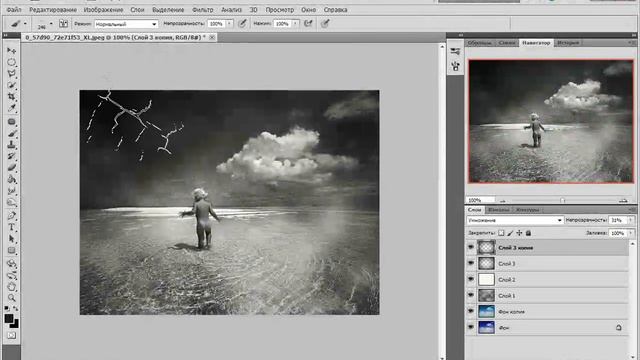The width and height of the screenshot is (640, 360).
Task: Select the Horizontal Type tool
Action: click(11, 227)
